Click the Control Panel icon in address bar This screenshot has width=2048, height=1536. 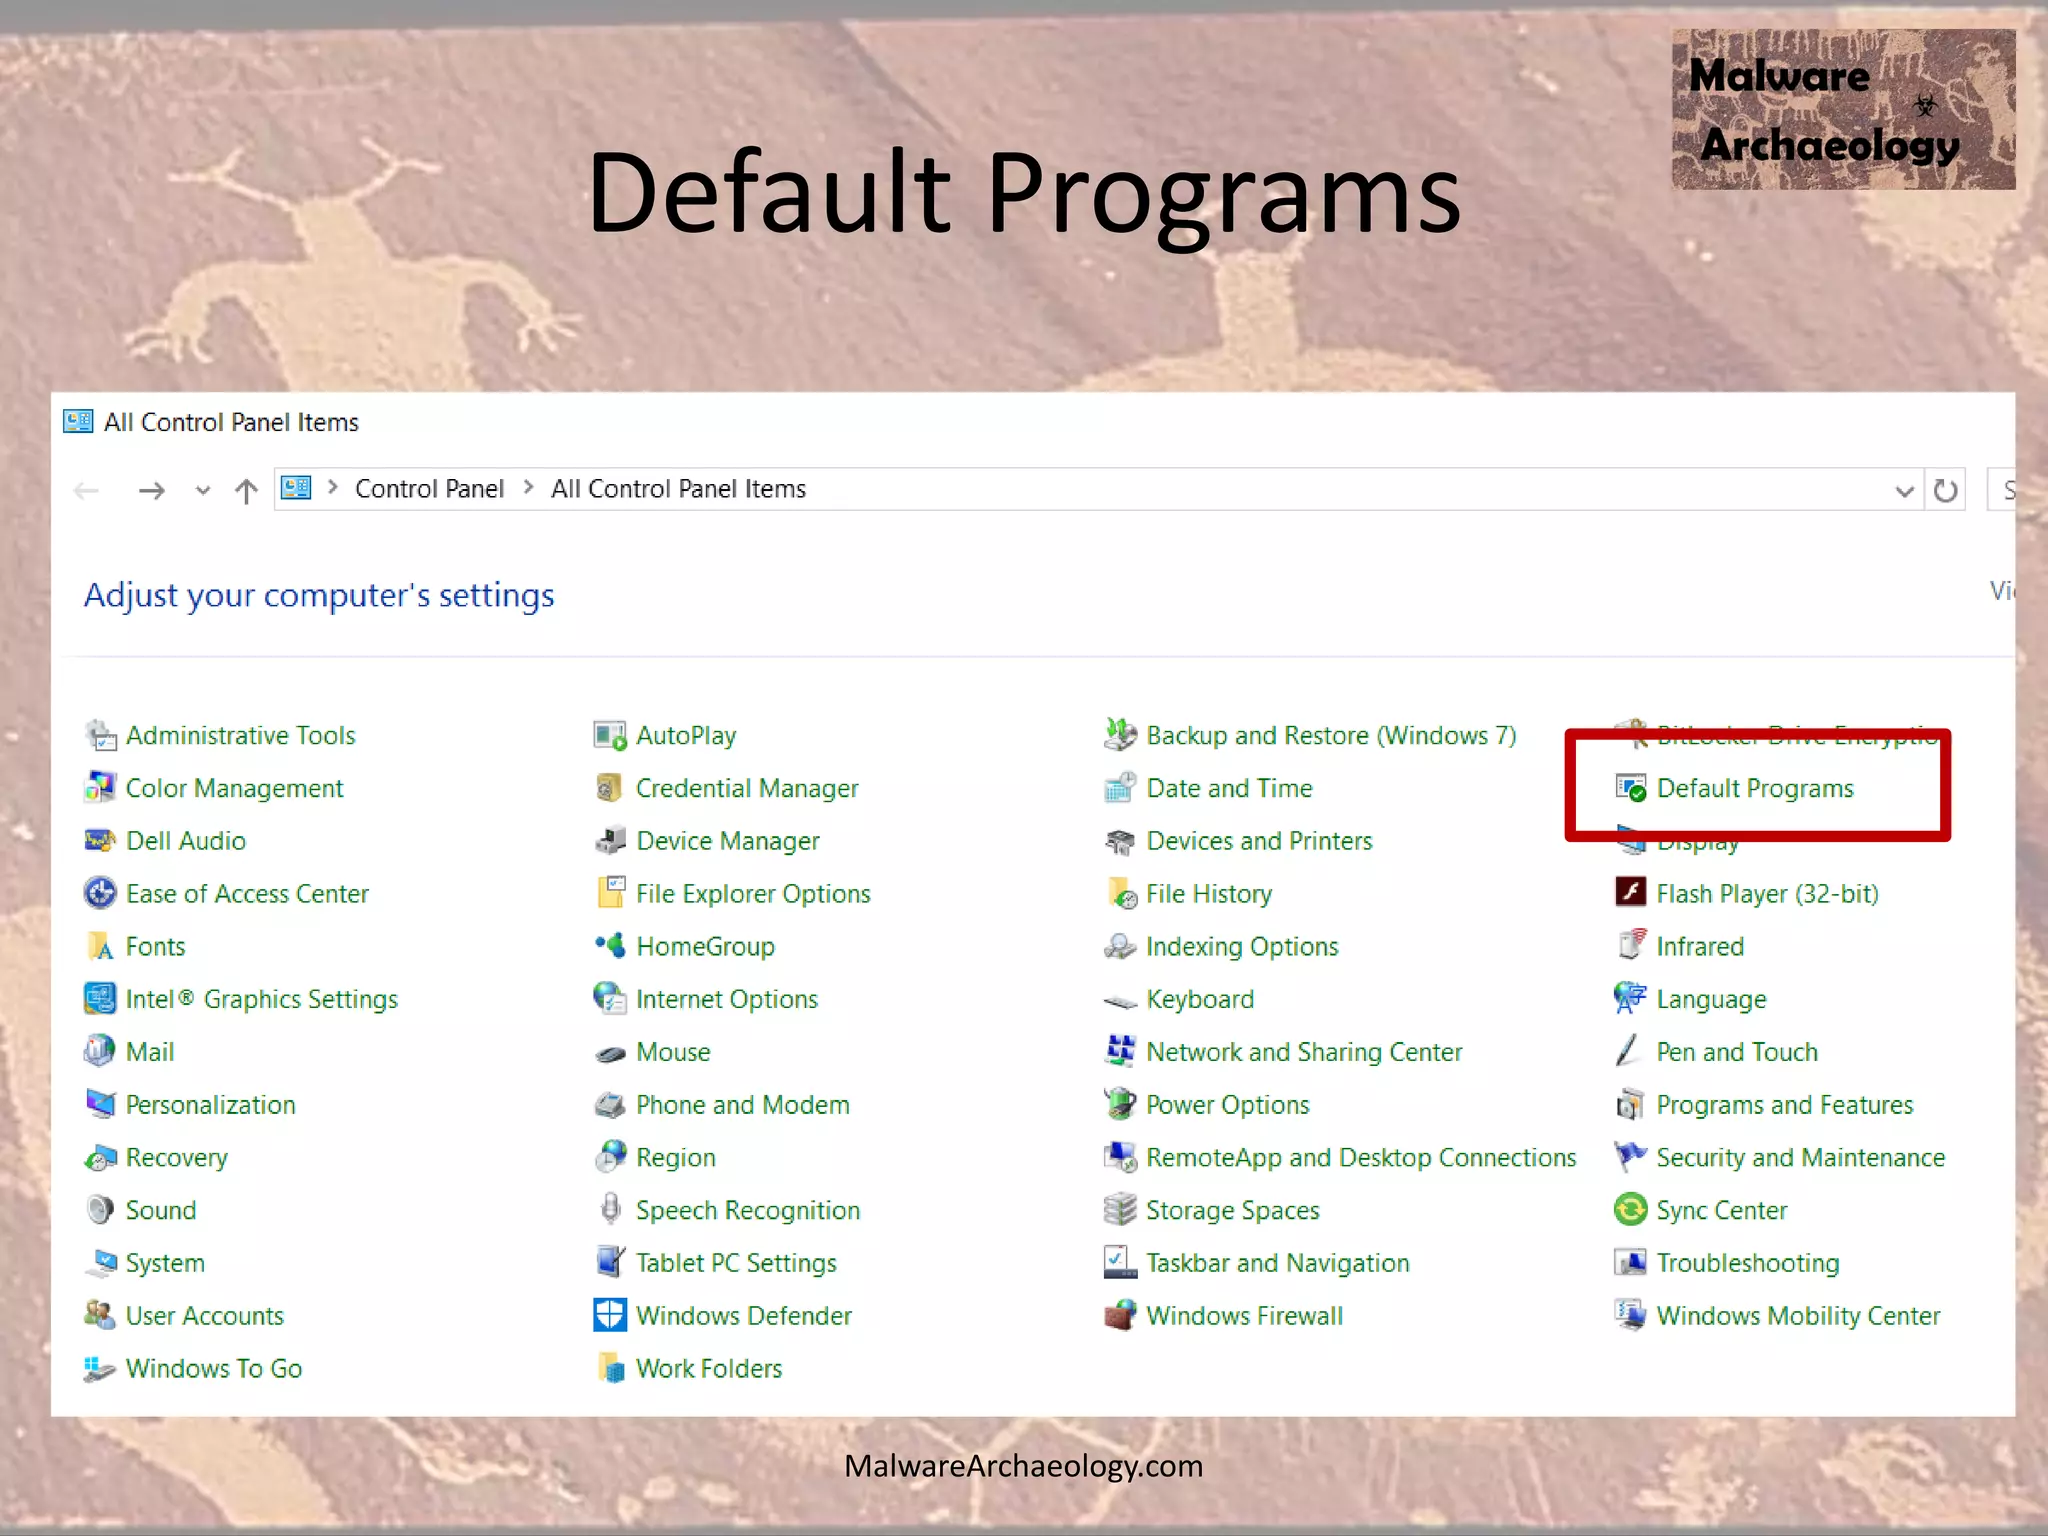click(296, 488)
